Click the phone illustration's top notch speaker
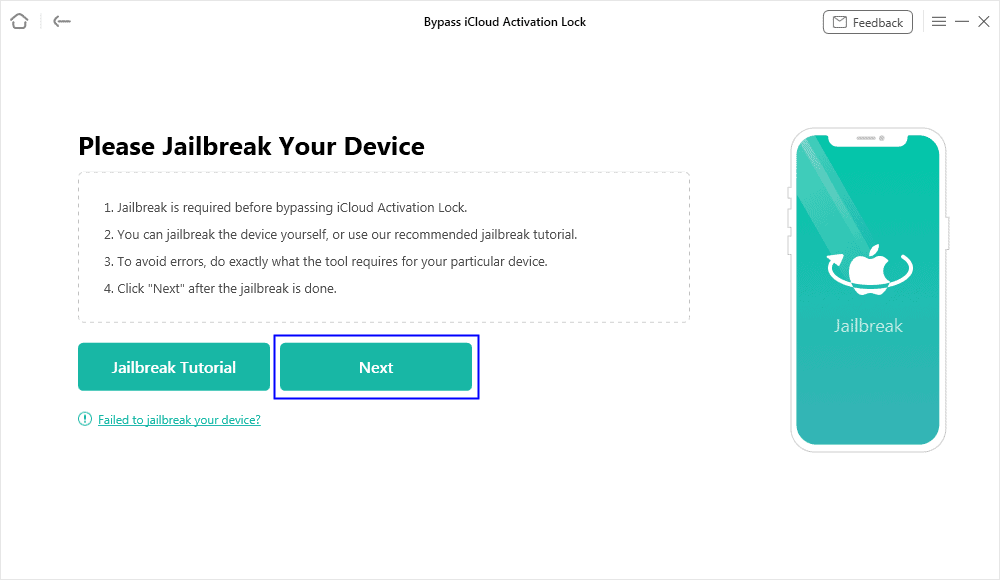The image size is (1000, 580). [866, 138]
